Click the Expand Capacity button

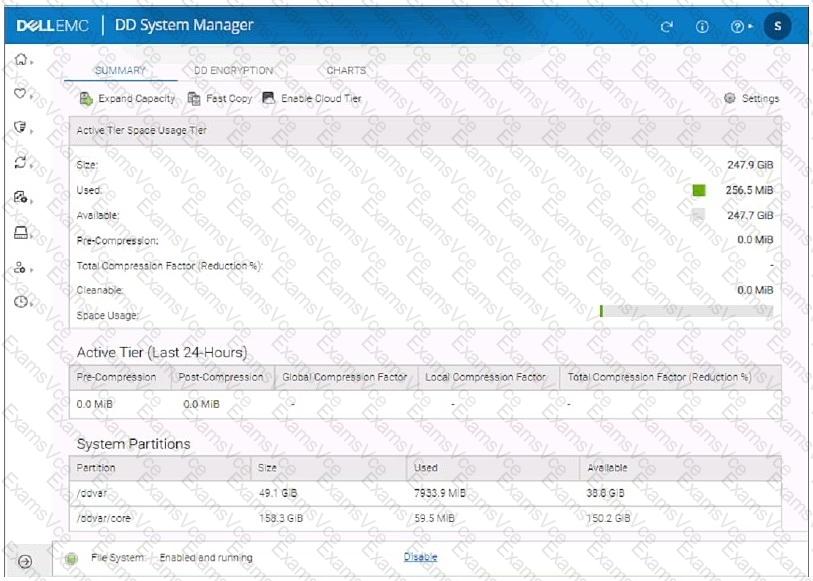[x=128, y=98]
